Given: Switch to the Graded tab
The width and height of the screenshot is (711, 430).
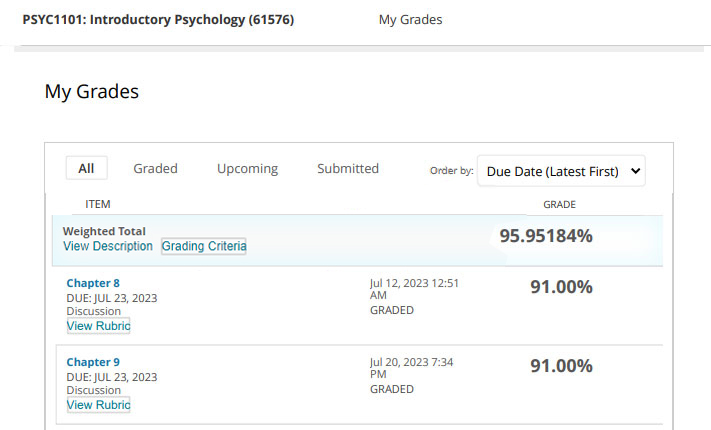Looking at the screenshot, I should [x=155, y=168].
